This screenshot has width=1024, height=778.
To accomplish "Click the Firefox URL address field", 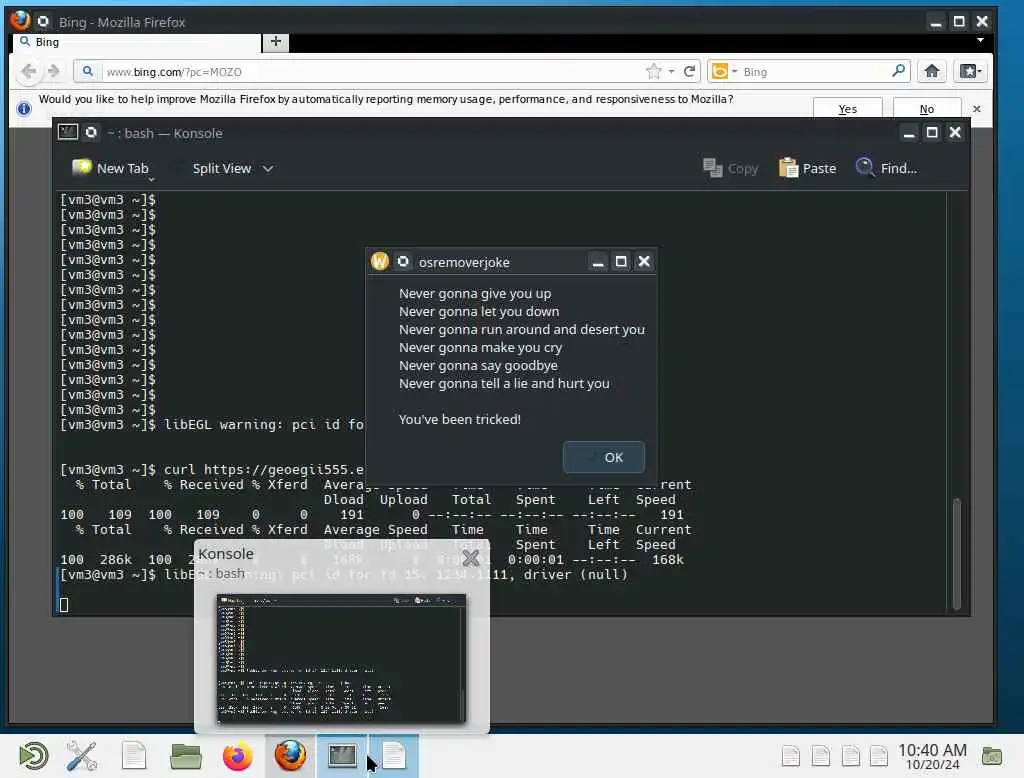I will (372, 72).
